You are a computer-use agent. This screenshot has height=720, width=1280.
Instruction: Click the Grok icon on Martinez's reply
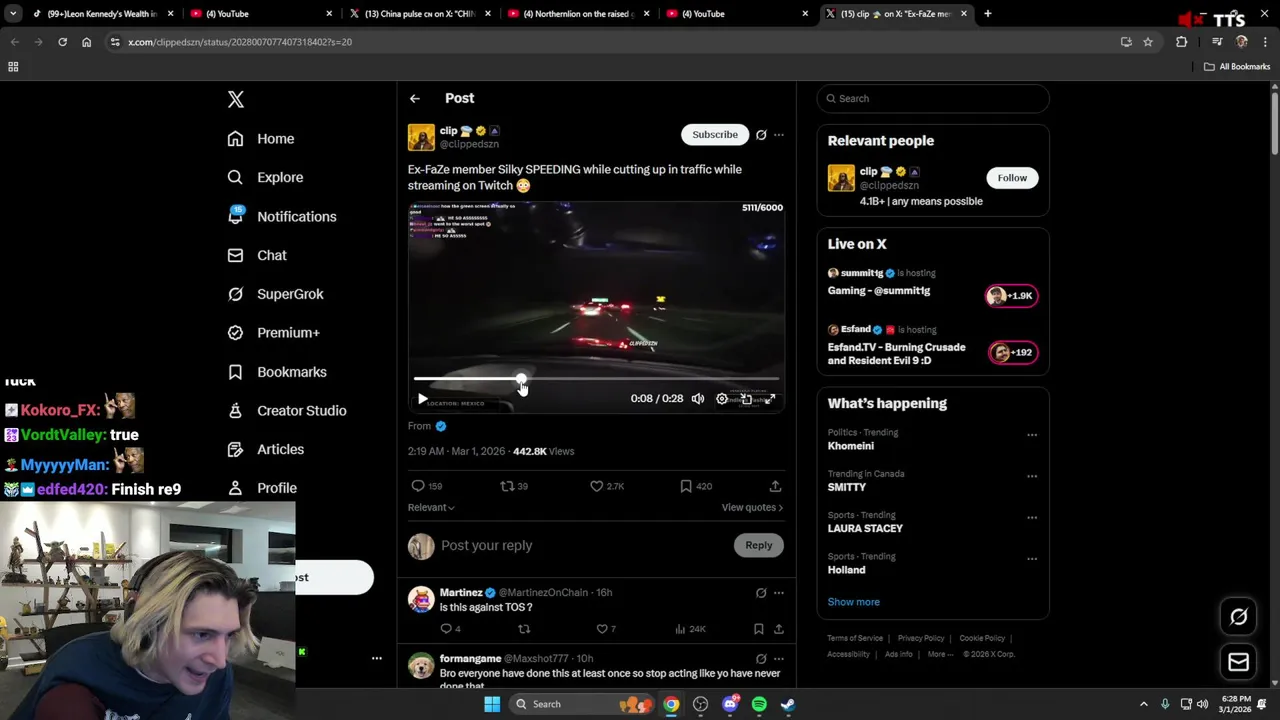(761, 593)
